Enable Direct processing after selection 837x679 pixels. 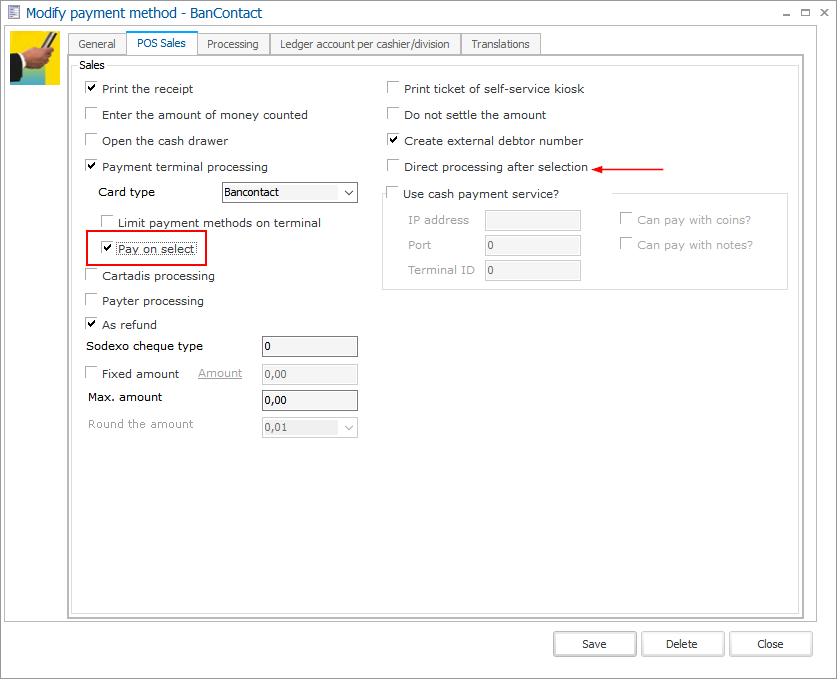coord(394,167)
